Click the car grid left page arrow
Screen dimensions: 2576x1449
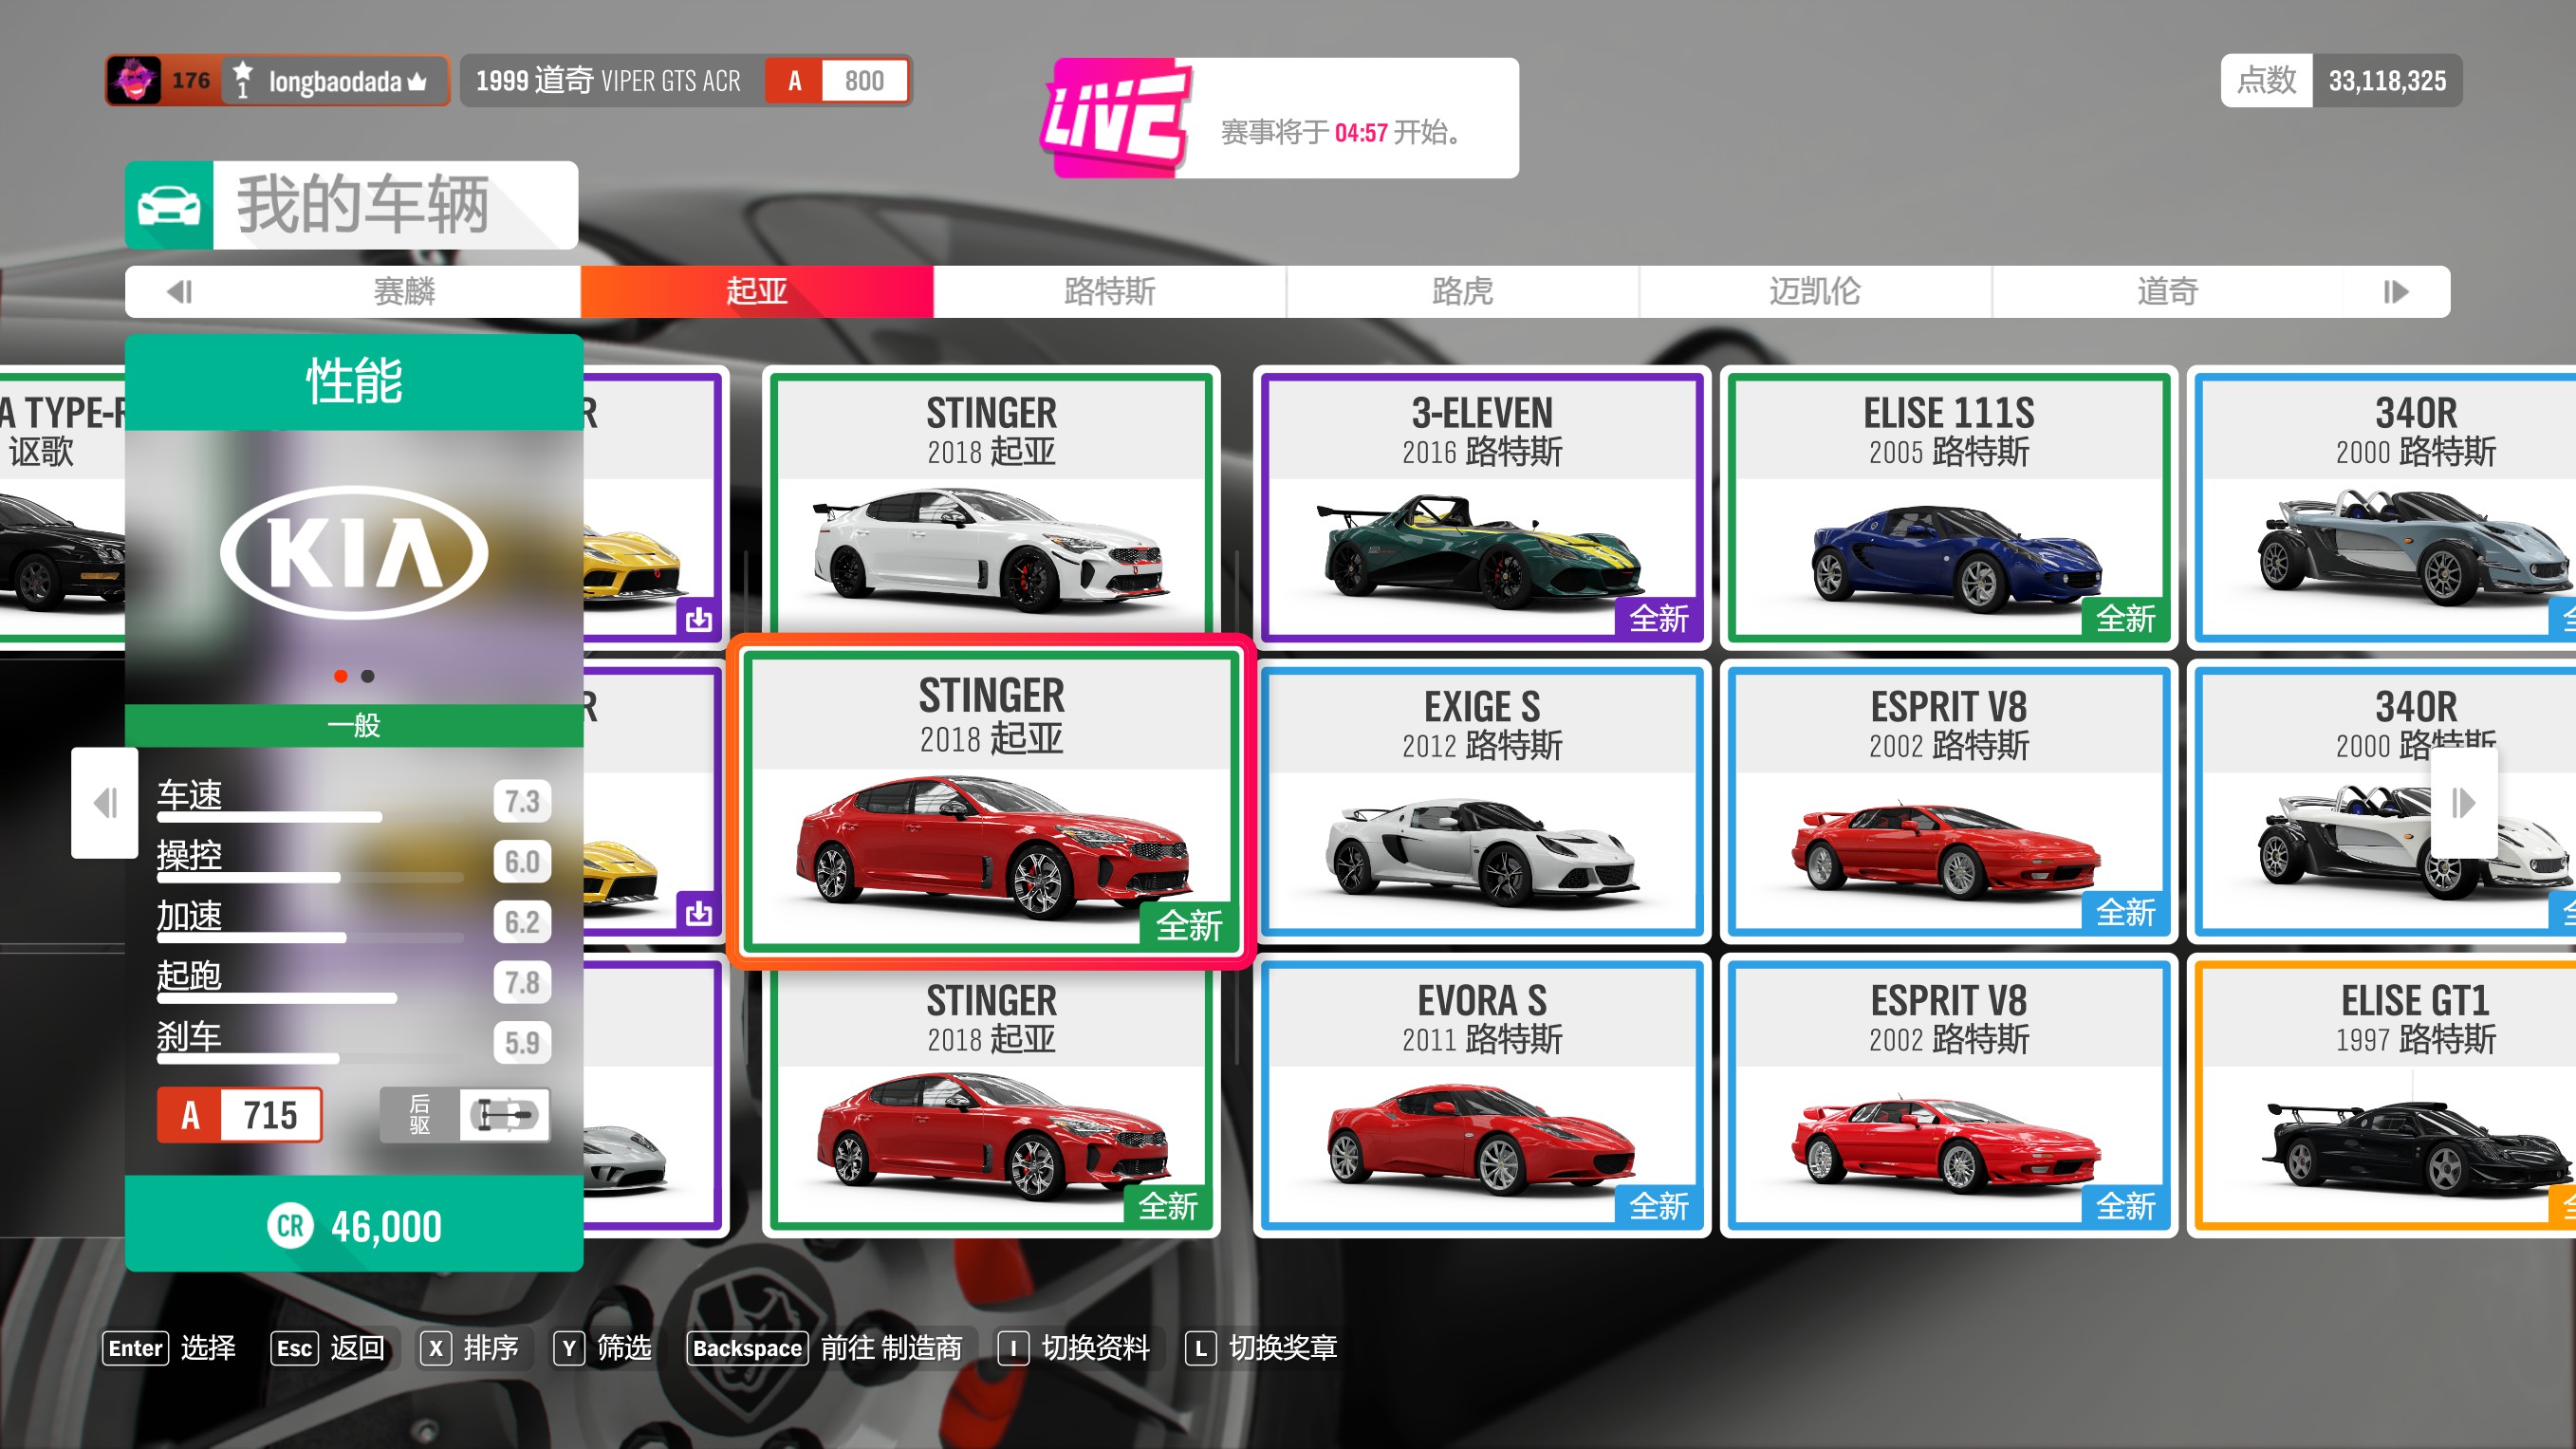pyautogui.click(x=104, y=802)
